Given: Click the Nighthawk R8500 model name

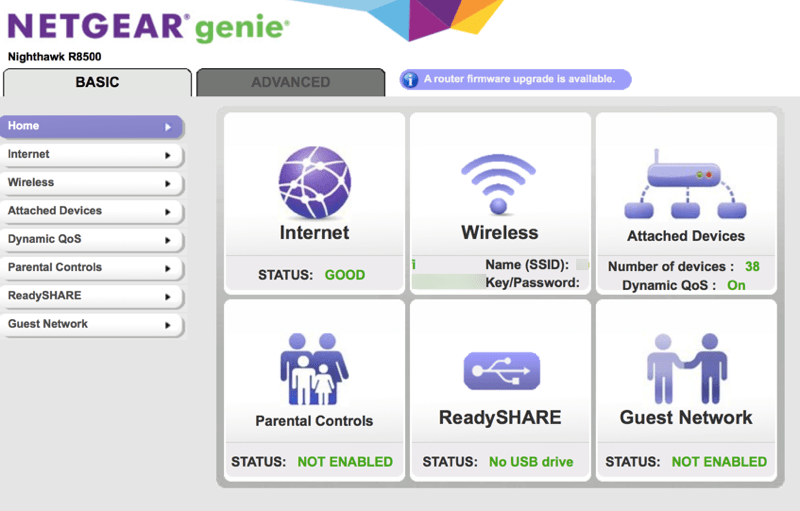Looking at the screenshot, I should pyautogui.click(x=55, y=57).
